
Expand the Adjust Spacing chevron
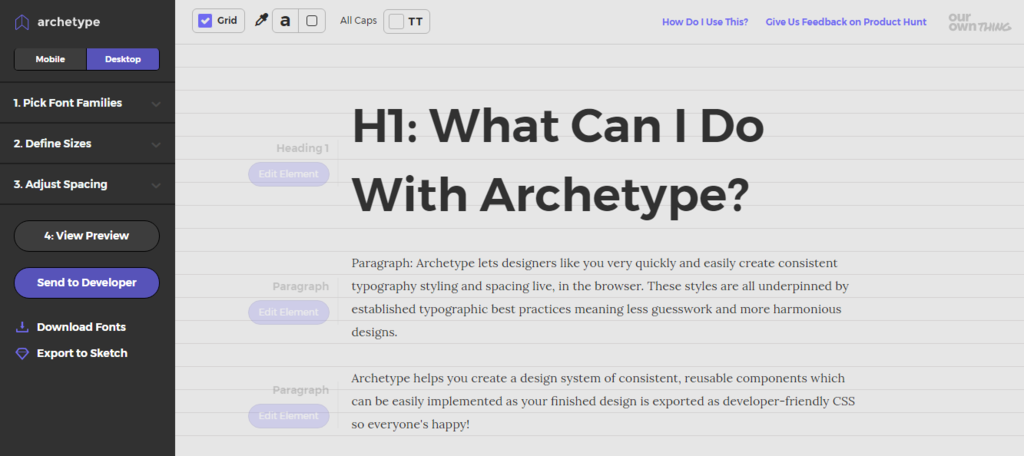[x=156, y=185]
